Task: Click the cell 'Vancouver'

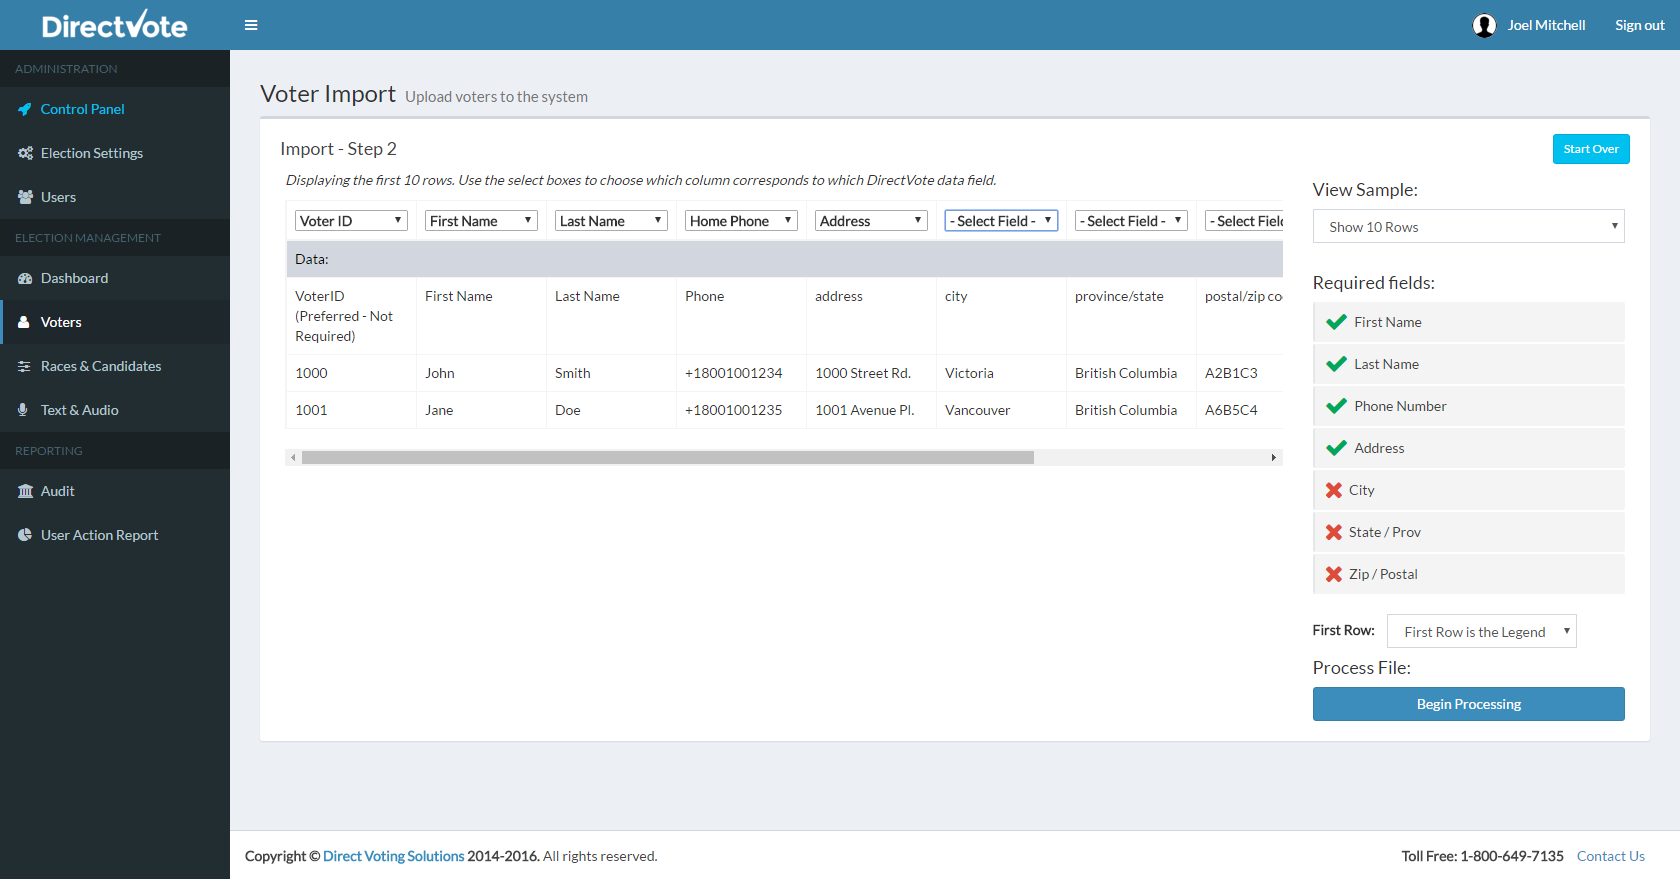Action: coord(1001,410)
